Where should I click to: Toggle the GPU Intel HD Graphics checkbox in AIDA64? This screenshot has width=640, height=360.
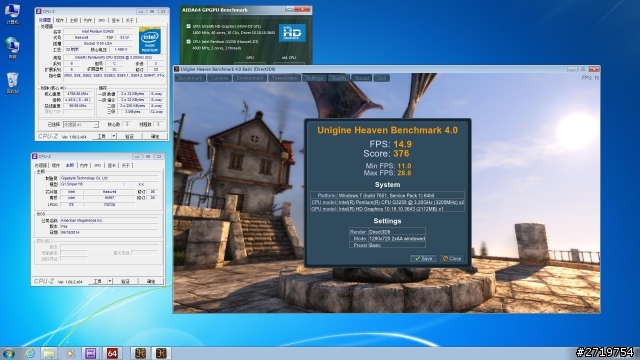[x=188, y=26]
